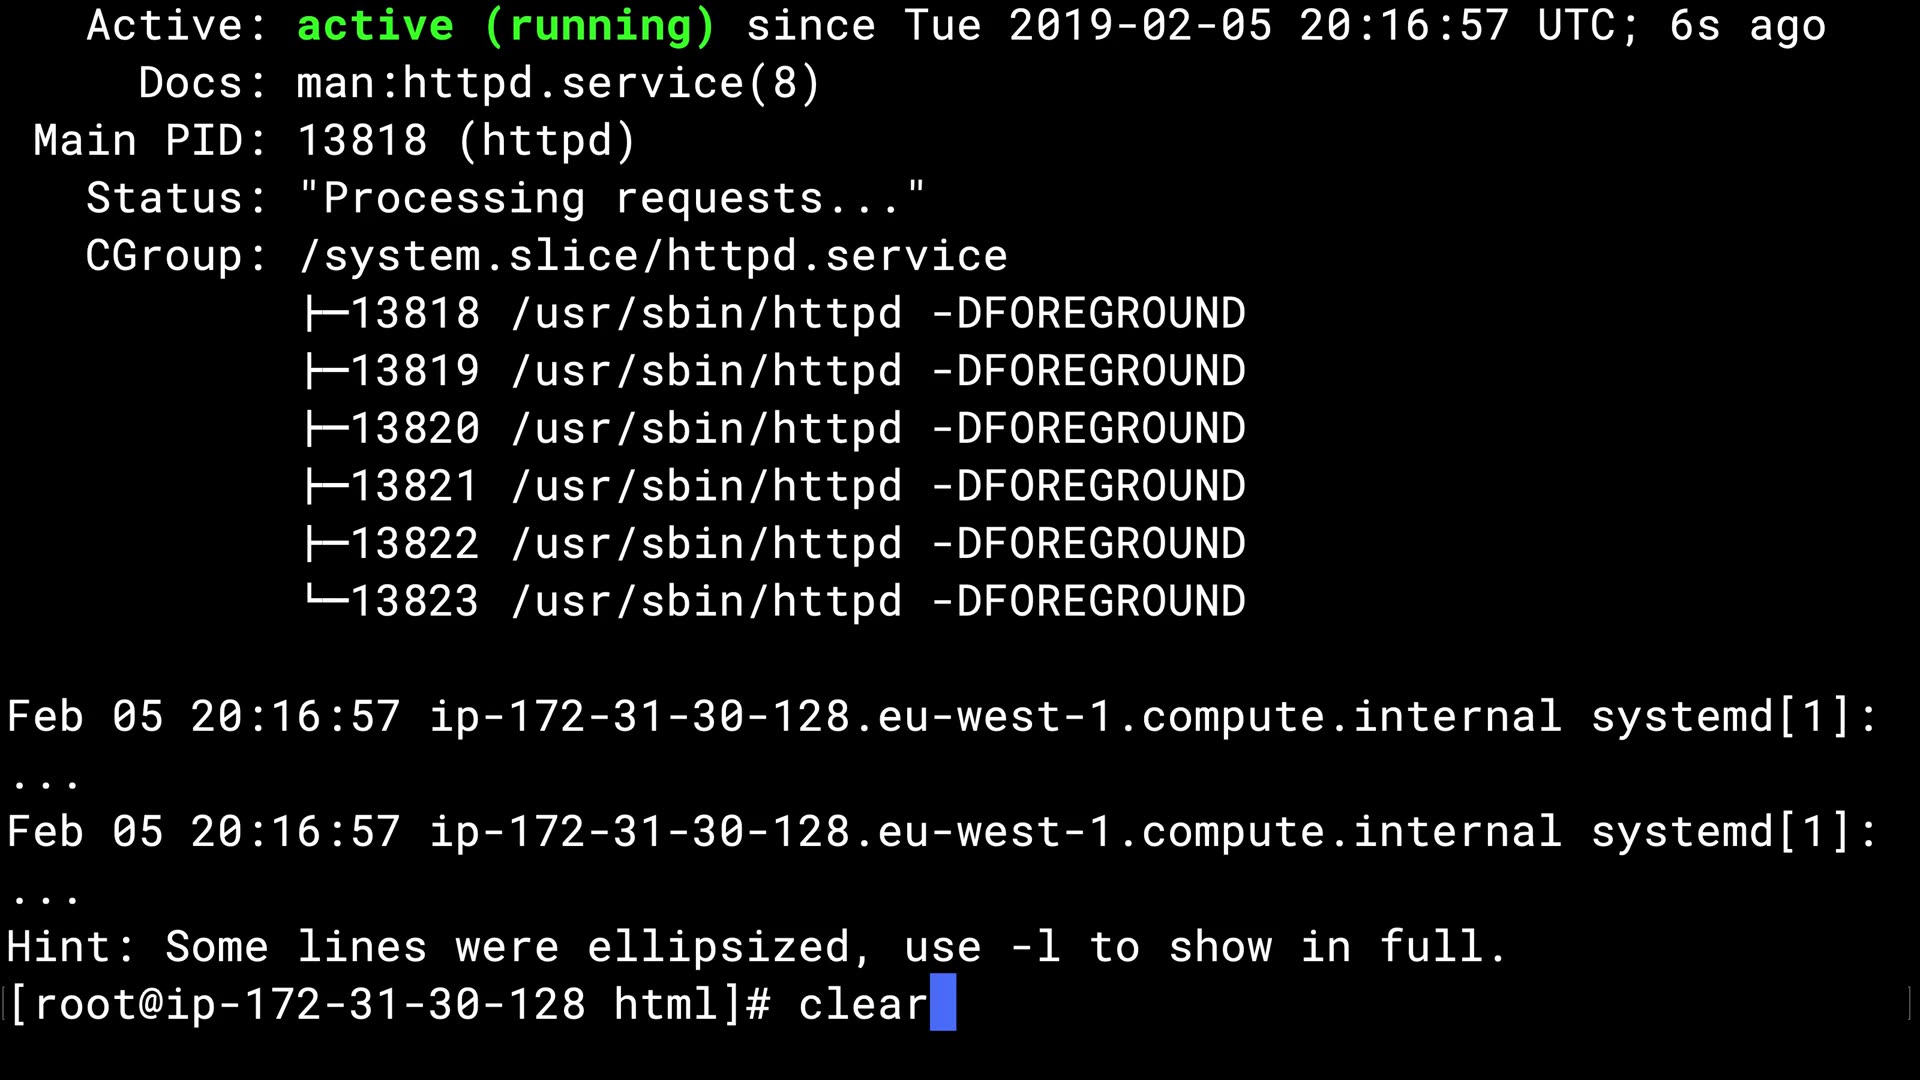
Task: Click the Main PID number 13818
Action: coord(362,141)
